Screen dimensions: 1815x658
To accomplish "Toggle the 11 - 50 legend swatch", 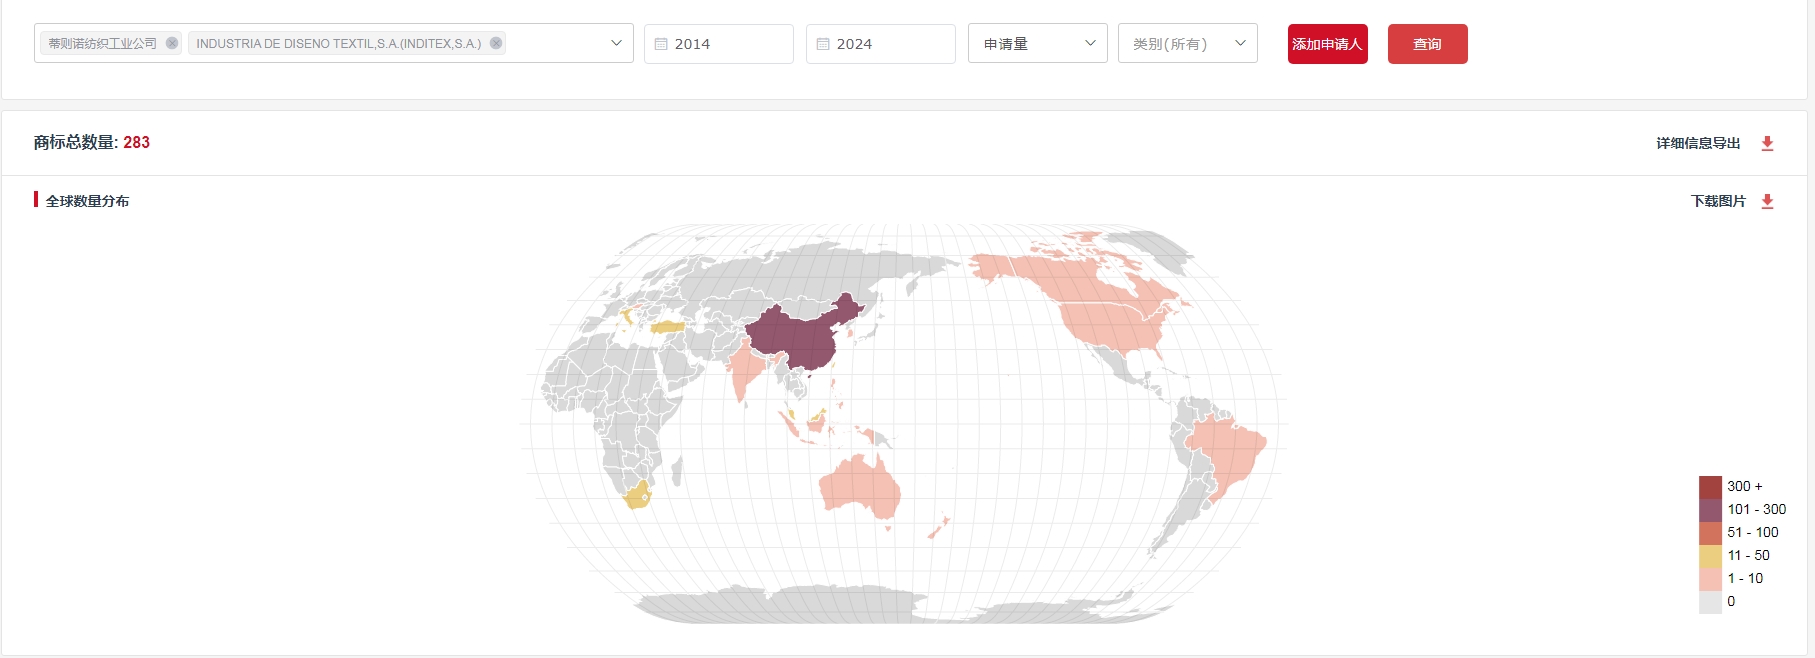I will click(1710, 556).
